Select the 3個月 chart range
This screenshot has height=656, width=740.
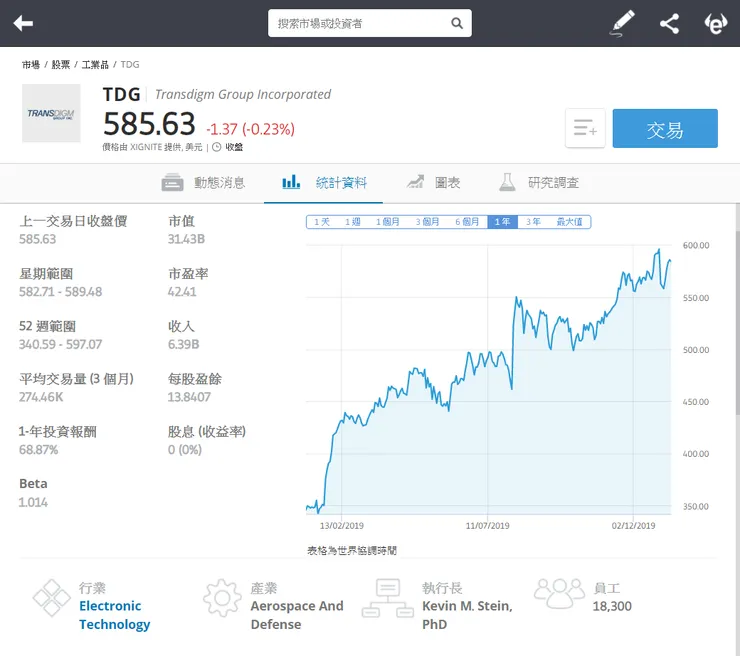click(427, 222)
